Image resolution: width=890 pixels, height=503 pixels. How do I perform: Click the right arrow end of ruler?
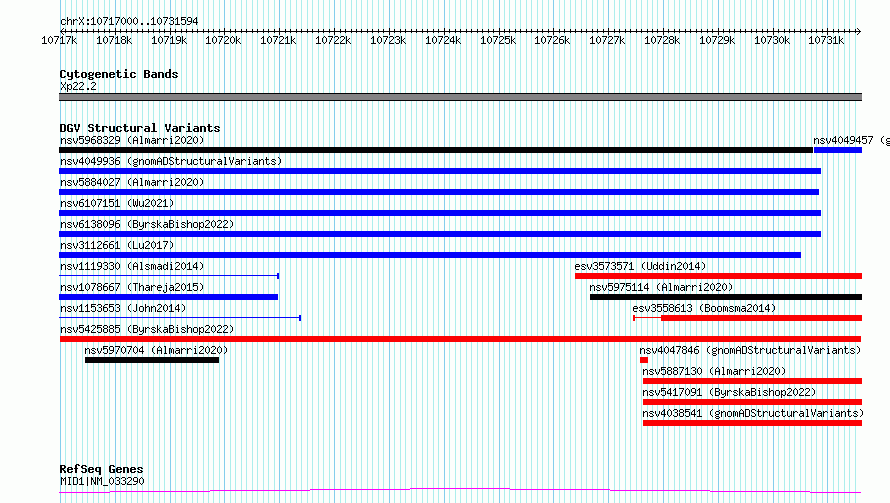pyautogui.click(x=858, y=31)
